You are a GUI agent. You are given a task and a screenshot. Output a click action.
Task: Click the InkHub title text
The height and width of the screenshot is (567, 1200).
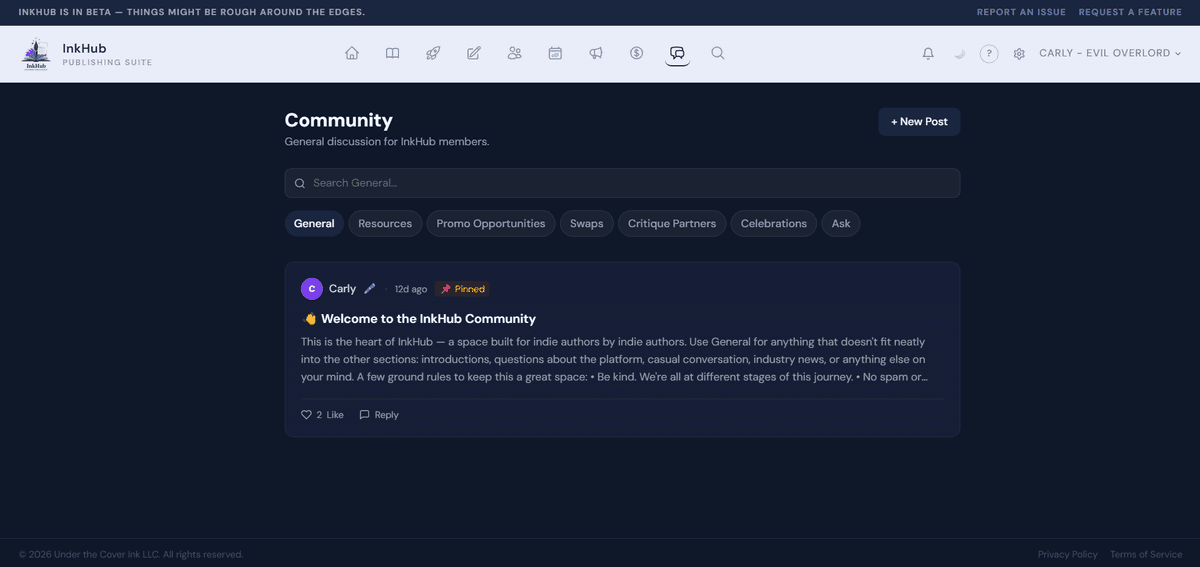tap(84, 48)
